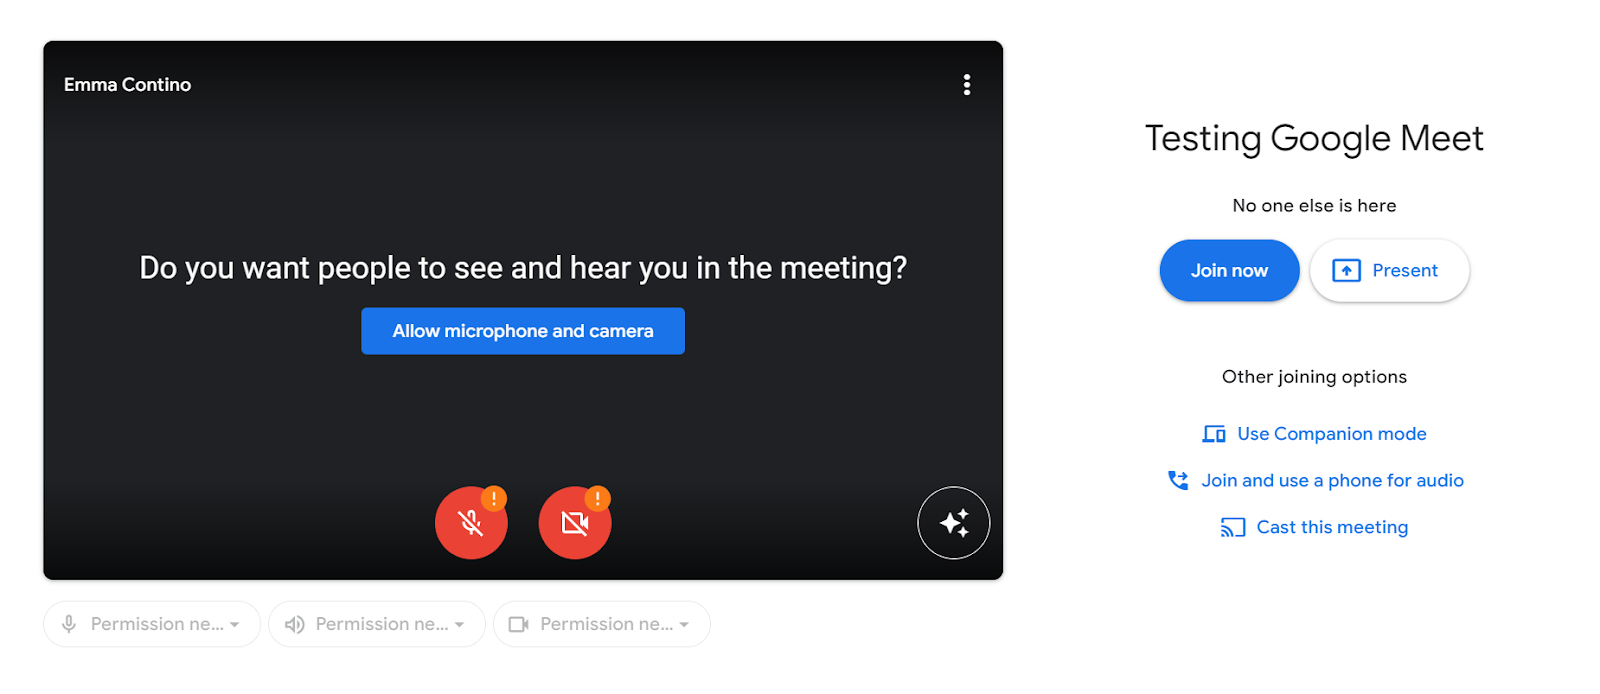Screen dimensions: 1600x694
Task: Click the orange alert badge on microphone
Action: pos(494,498)
